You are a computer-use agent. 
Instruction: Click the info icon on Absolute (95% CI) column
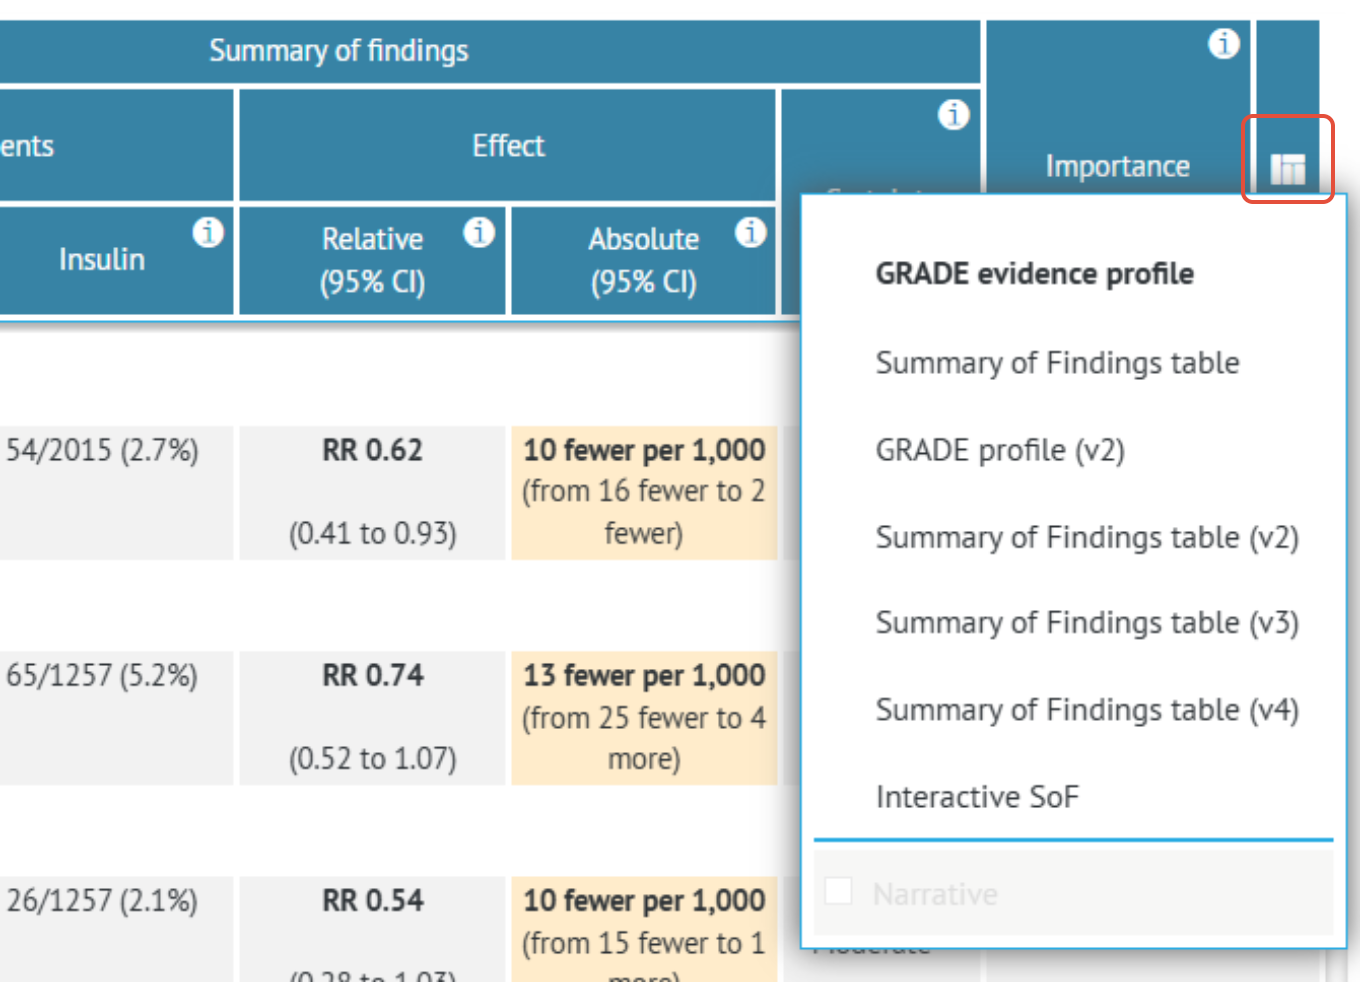point(751,233)
